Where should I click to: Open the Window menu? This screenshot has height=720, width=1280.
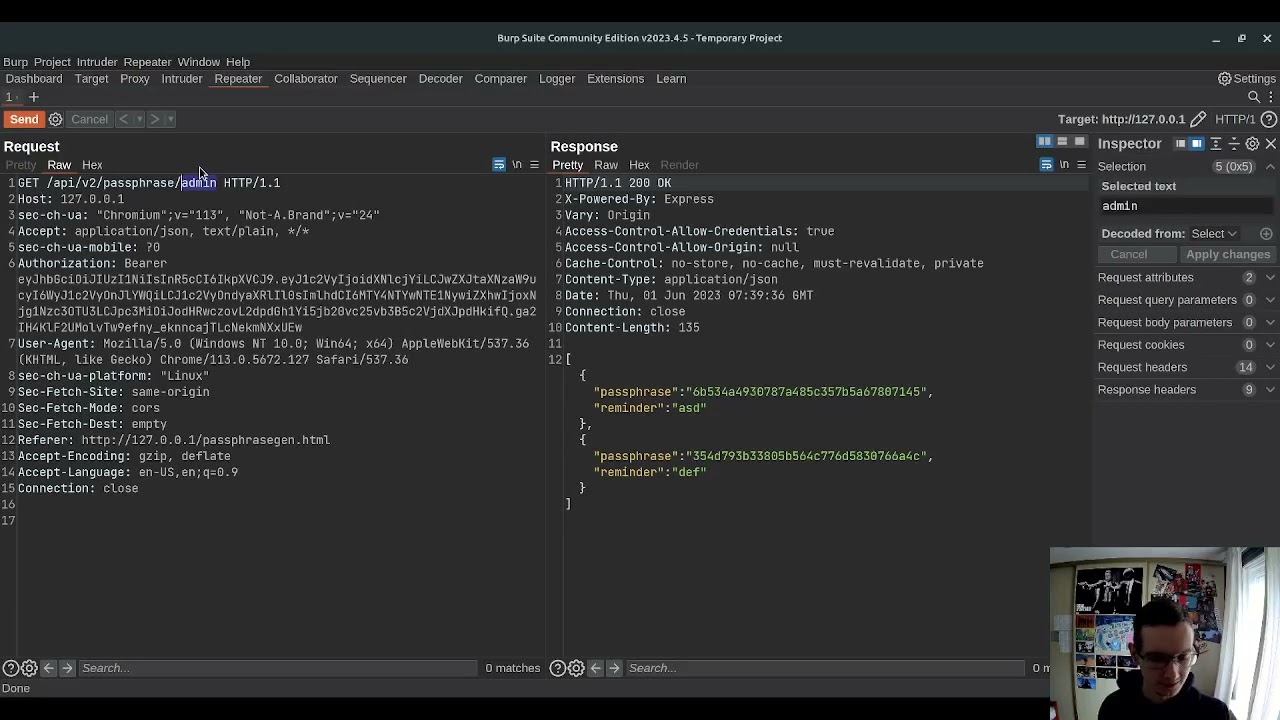click(199, 62)
